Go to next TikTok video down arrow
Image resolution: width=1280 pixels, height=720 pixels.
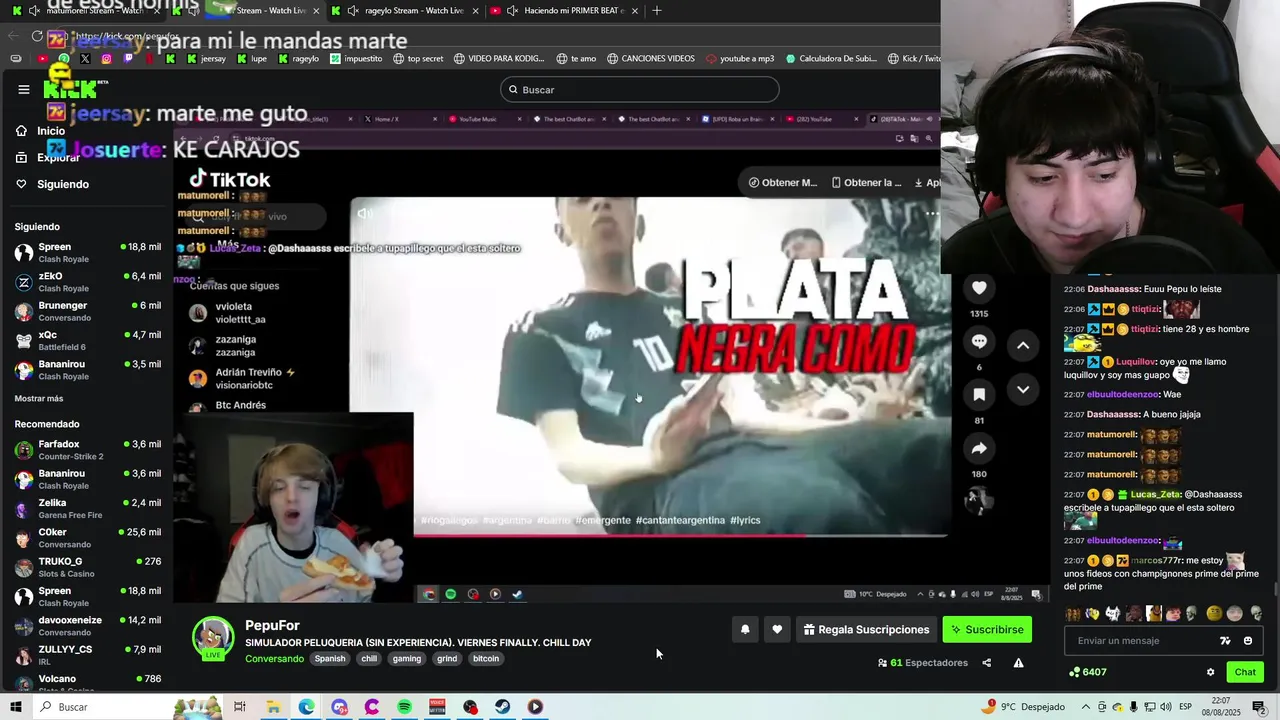click(1023, 389)
